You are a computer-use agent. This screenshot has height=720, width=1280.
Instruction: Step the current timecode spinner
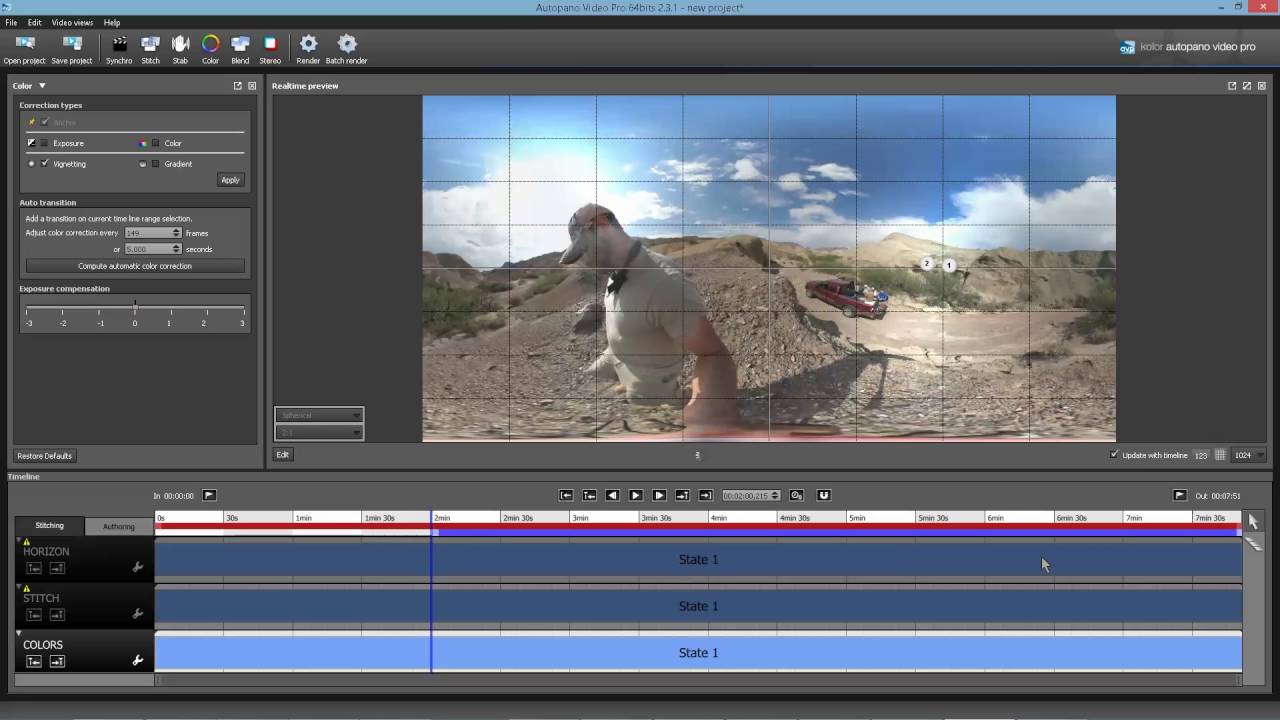(x=775, y=495)
